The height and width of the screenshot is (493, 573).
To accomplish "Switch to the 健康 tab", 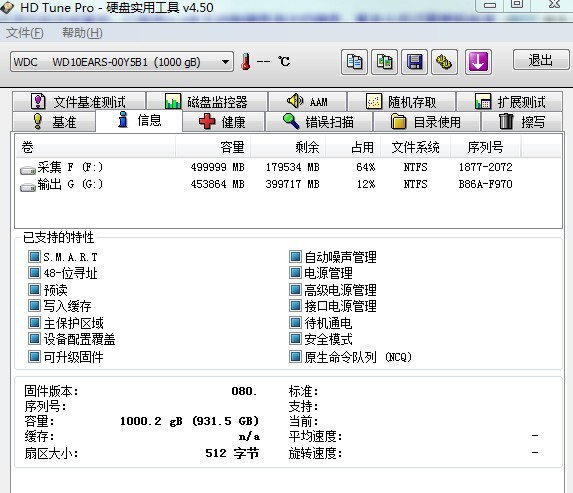I will pyautogui.click(x=223, y=122).
